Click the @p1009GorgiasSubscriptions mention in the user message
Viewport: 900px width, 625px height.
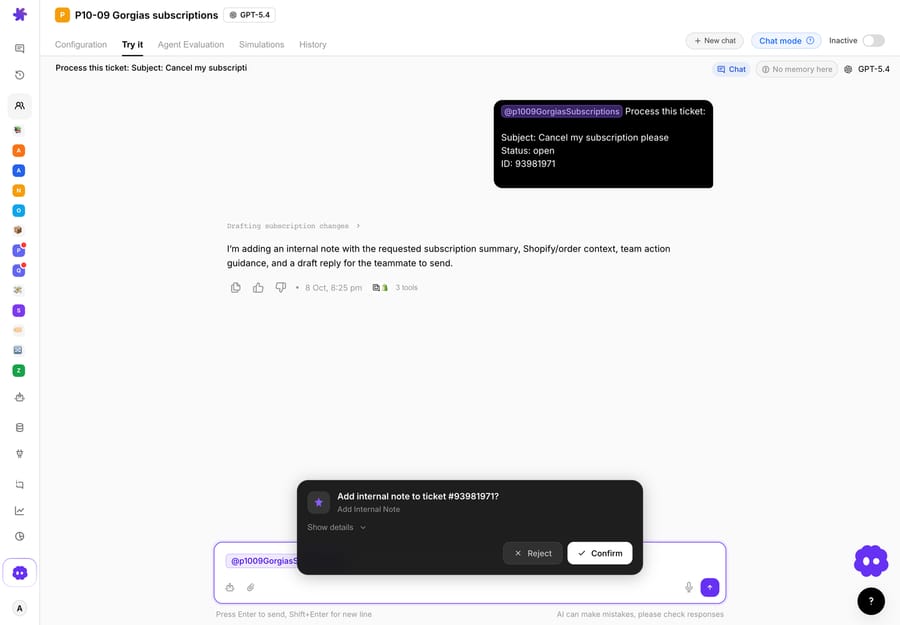pyautogui.click(x=562, y=111)
